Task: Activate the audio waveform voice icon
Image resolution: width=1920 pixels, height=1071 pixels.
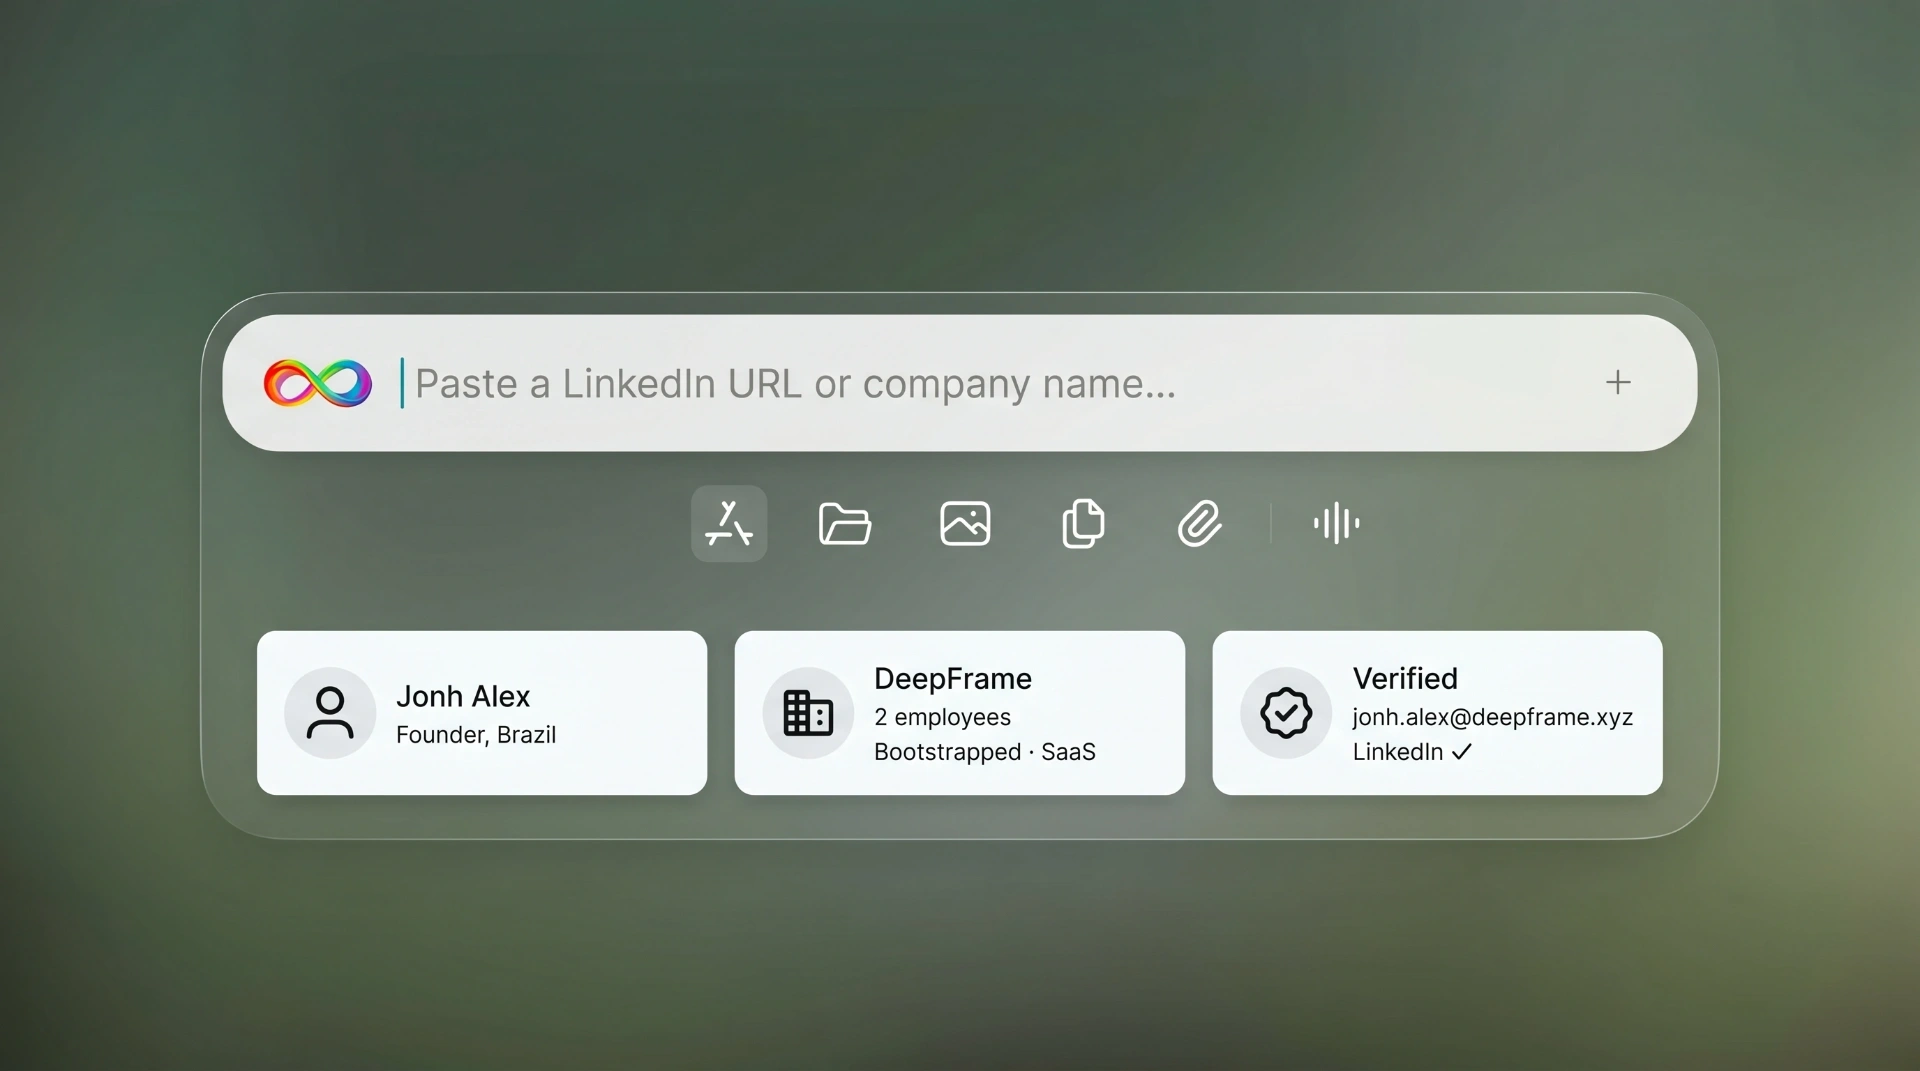Action: (x=1337, y=523)
